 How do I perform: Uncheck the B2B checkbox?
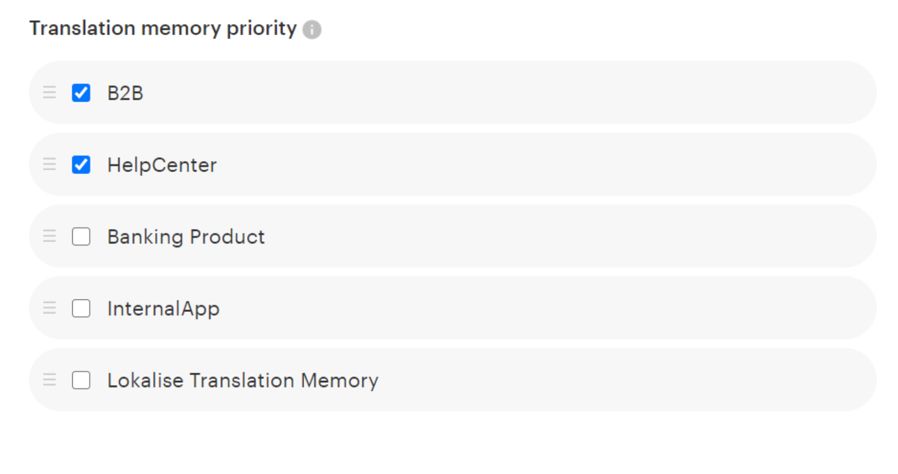pos(81,93)
